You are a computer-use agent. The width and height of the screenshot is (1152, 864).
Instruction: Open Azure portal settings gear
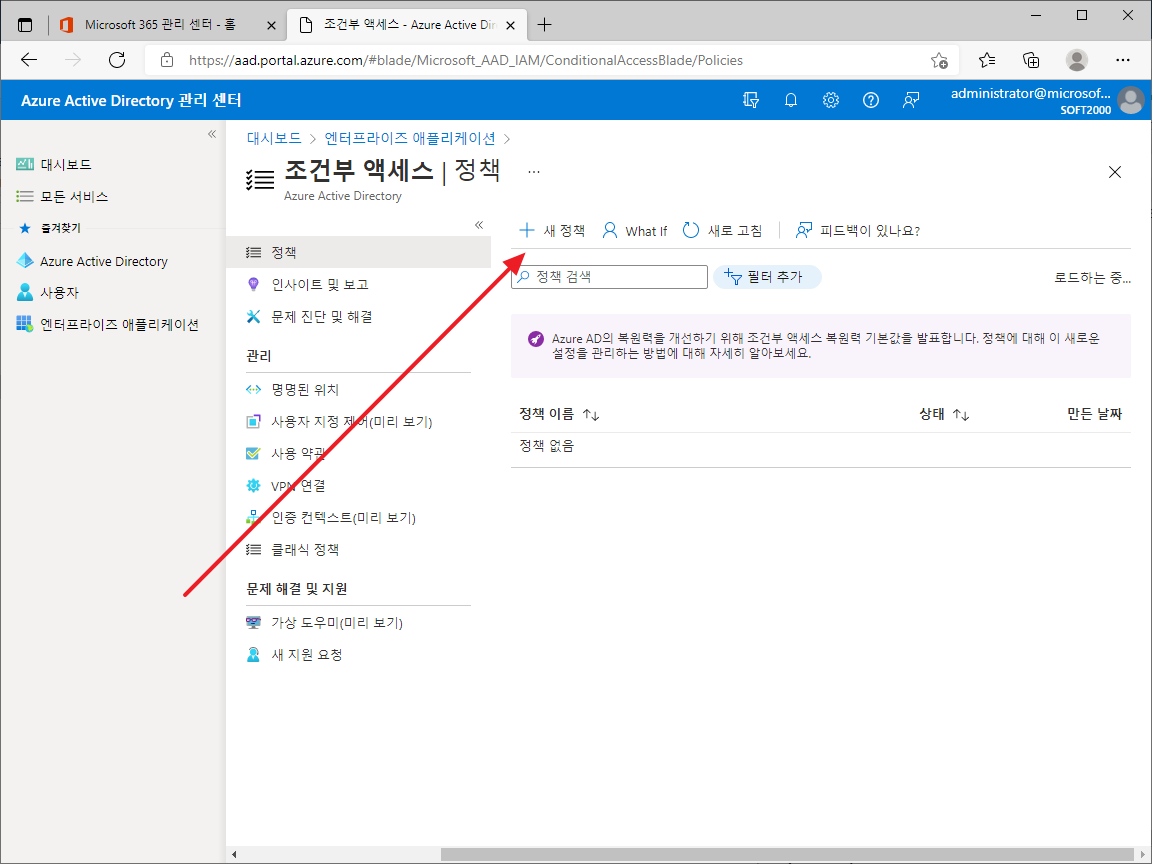pos(831,100)
